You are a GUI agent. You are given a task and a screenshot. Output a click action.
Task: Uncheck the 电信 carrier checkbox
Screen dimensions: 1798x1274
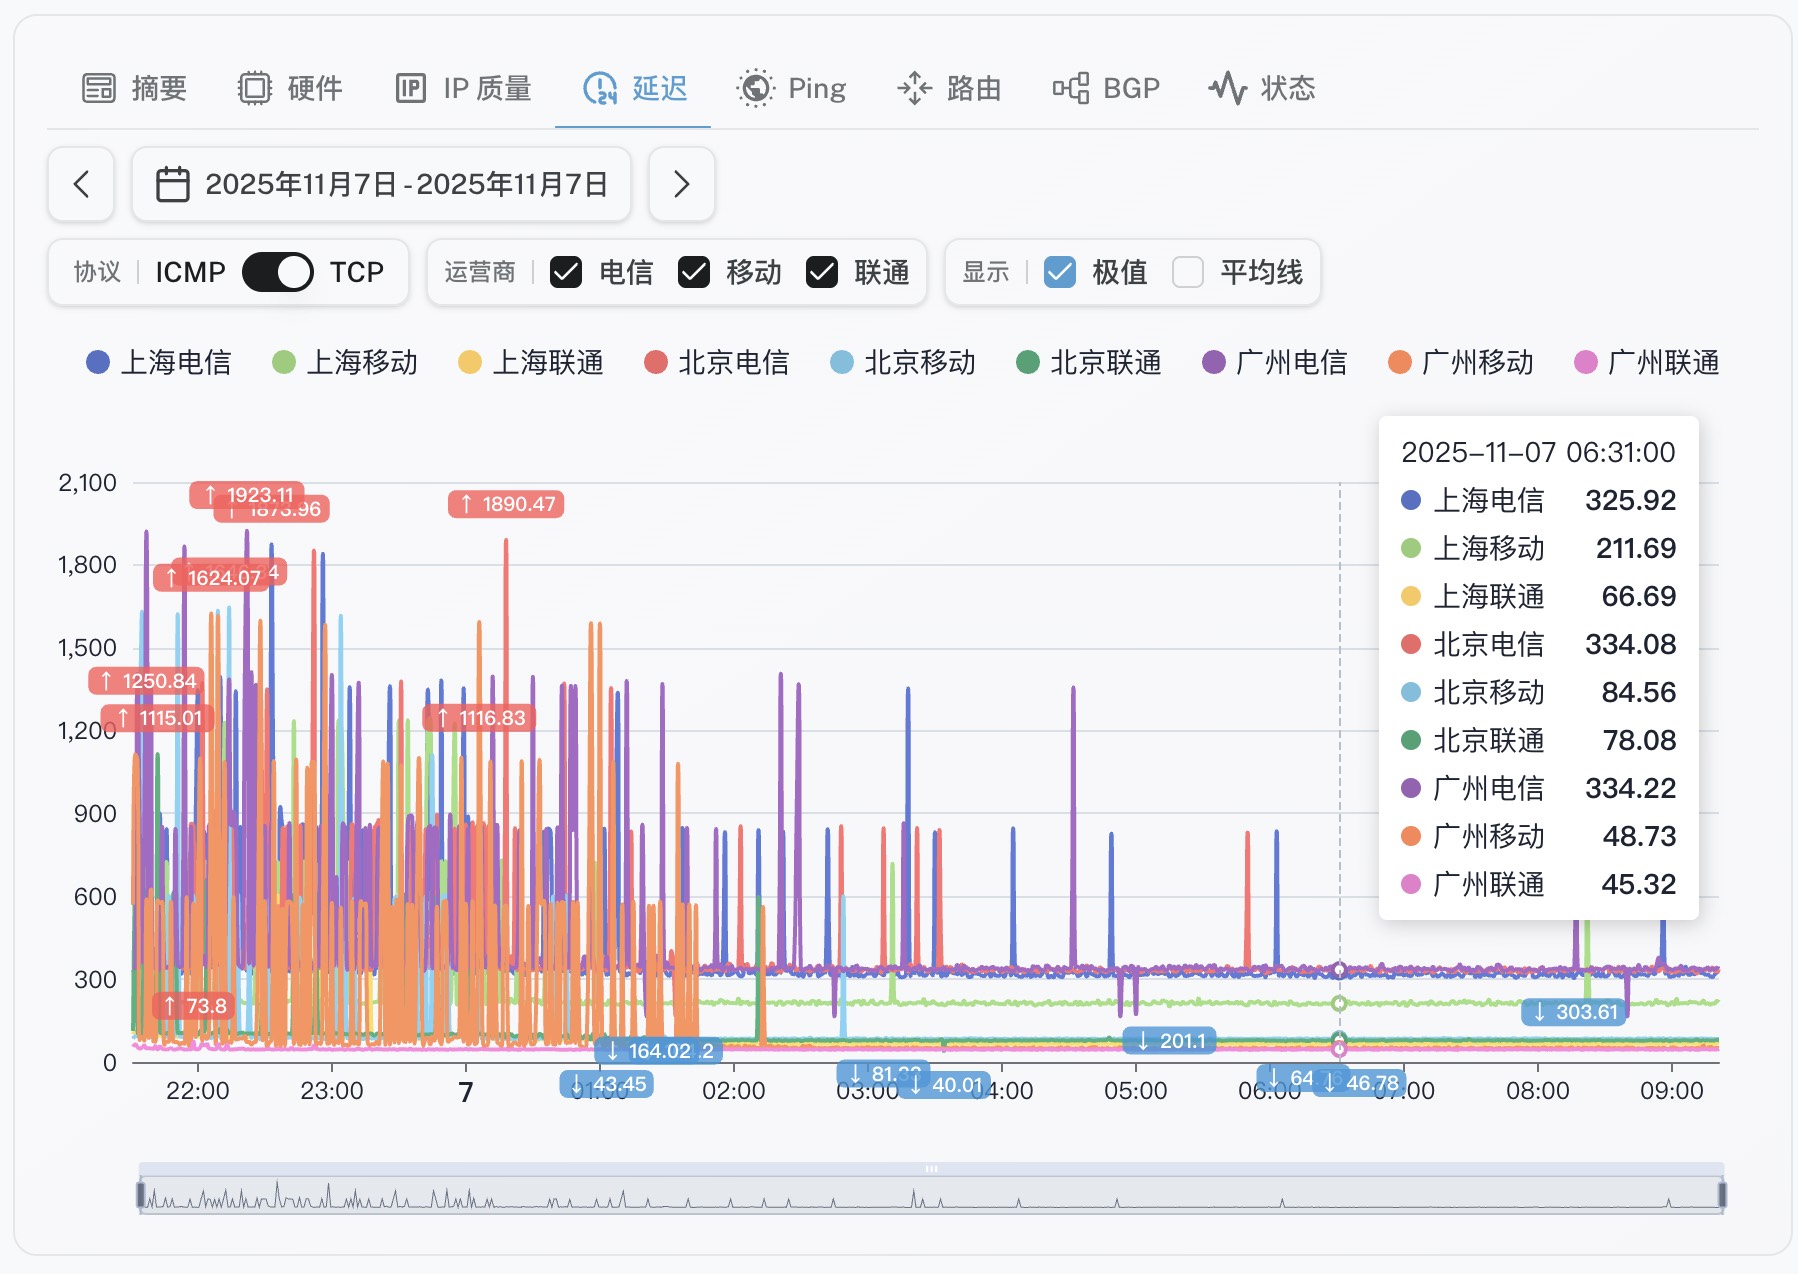coord(566,272)
